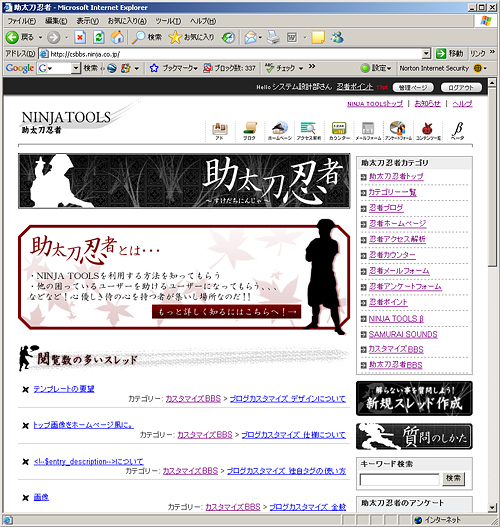Open the お気に入り(A) menu
This screenshot has height=527, width=500.
127,21
